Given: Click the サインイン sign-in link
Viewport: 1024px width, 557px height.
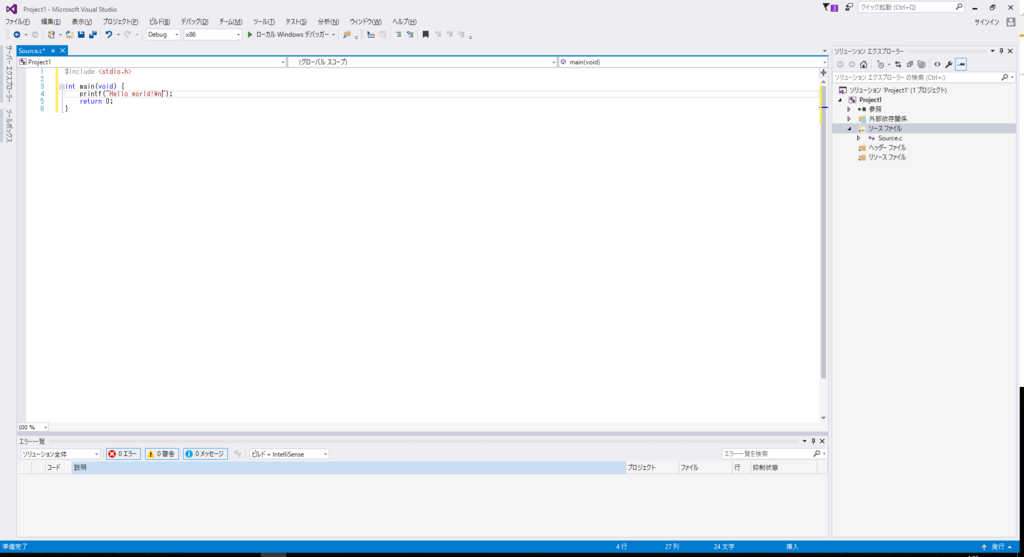Looking at the screenshot, I should 987,22.
